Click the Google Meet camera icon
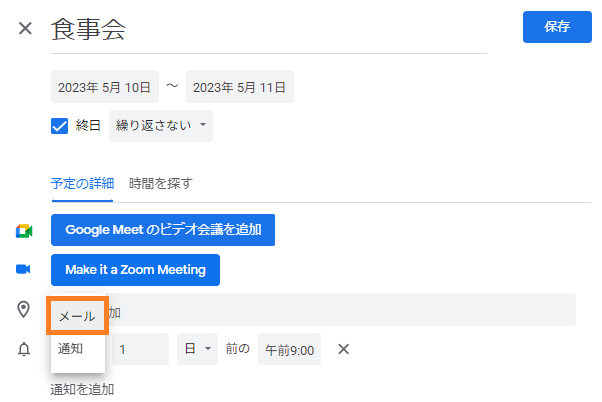The image size is (602, 402). click(24, 231)
